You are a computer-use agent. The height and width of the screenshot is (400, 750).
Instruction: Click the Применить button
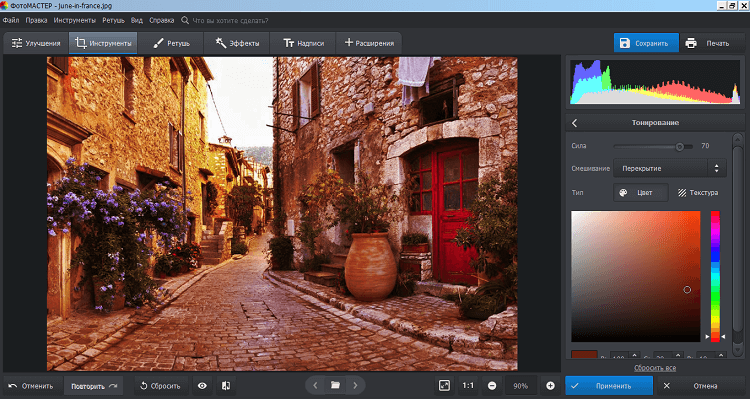[x=610, y=385]
